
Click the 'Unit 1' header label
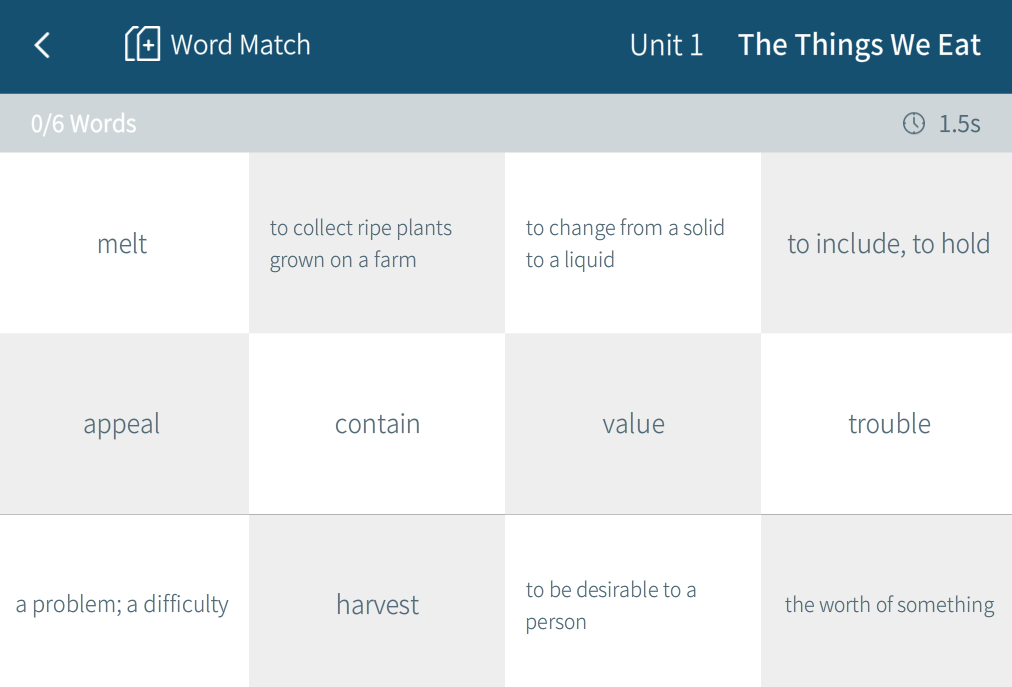(x=666, y=45)
